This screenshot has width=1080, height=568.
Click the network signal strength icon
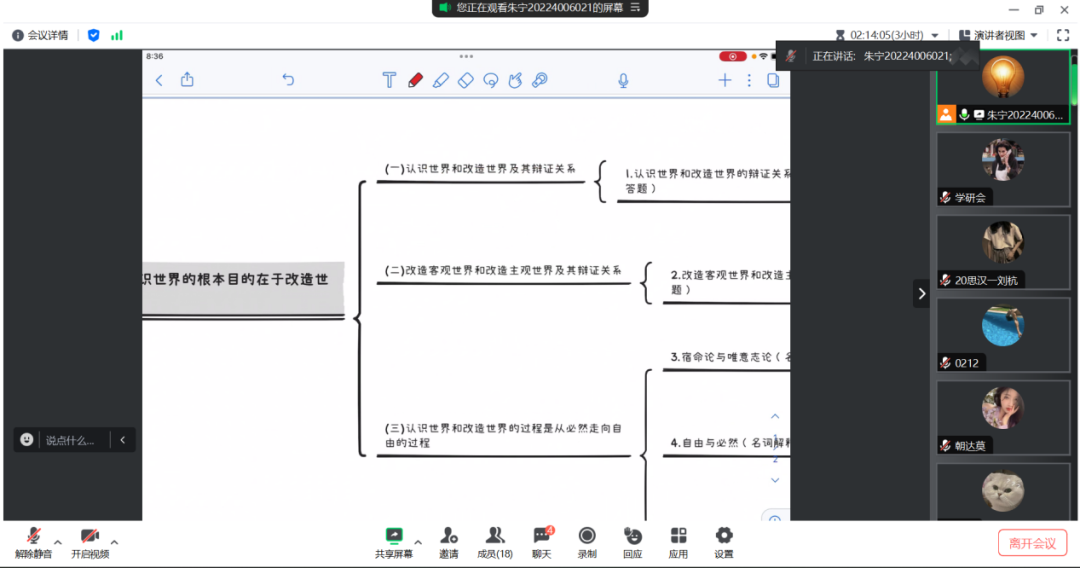(x=117, y=35)
